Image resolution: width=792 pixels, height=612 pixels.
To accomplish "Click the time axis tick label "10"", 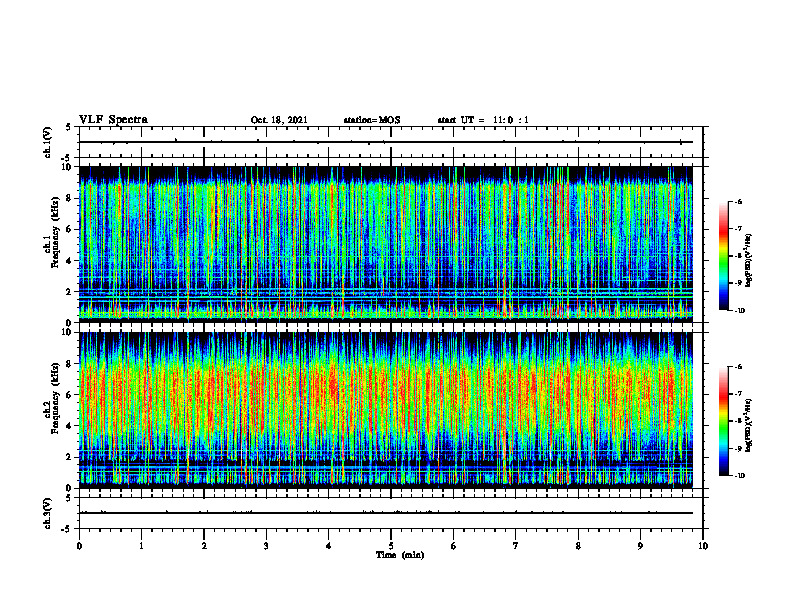I will coord(703,546).
